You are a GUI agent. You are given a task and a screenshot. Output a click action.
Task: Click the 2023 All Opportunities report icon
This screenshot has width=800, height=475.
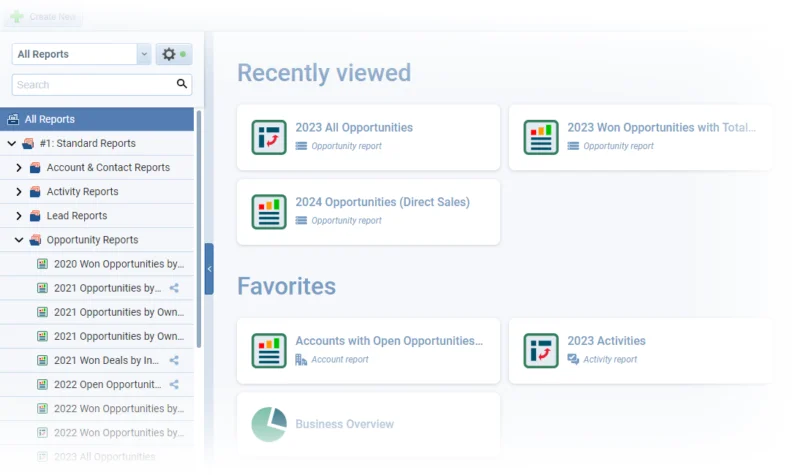(x=269, y=137)
